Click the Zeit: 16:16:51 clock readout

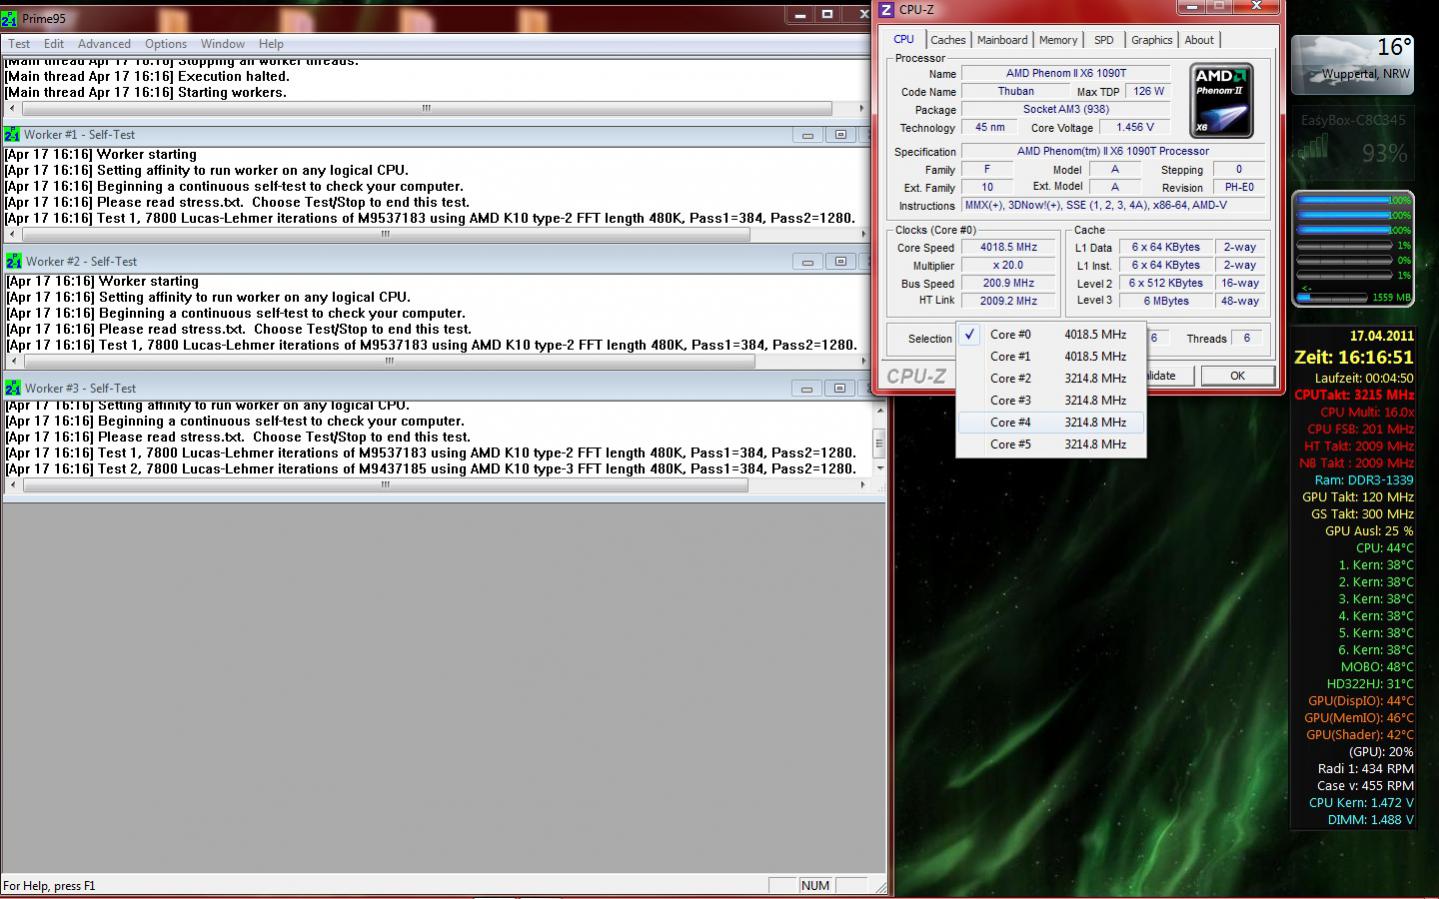pos(1353,357)
